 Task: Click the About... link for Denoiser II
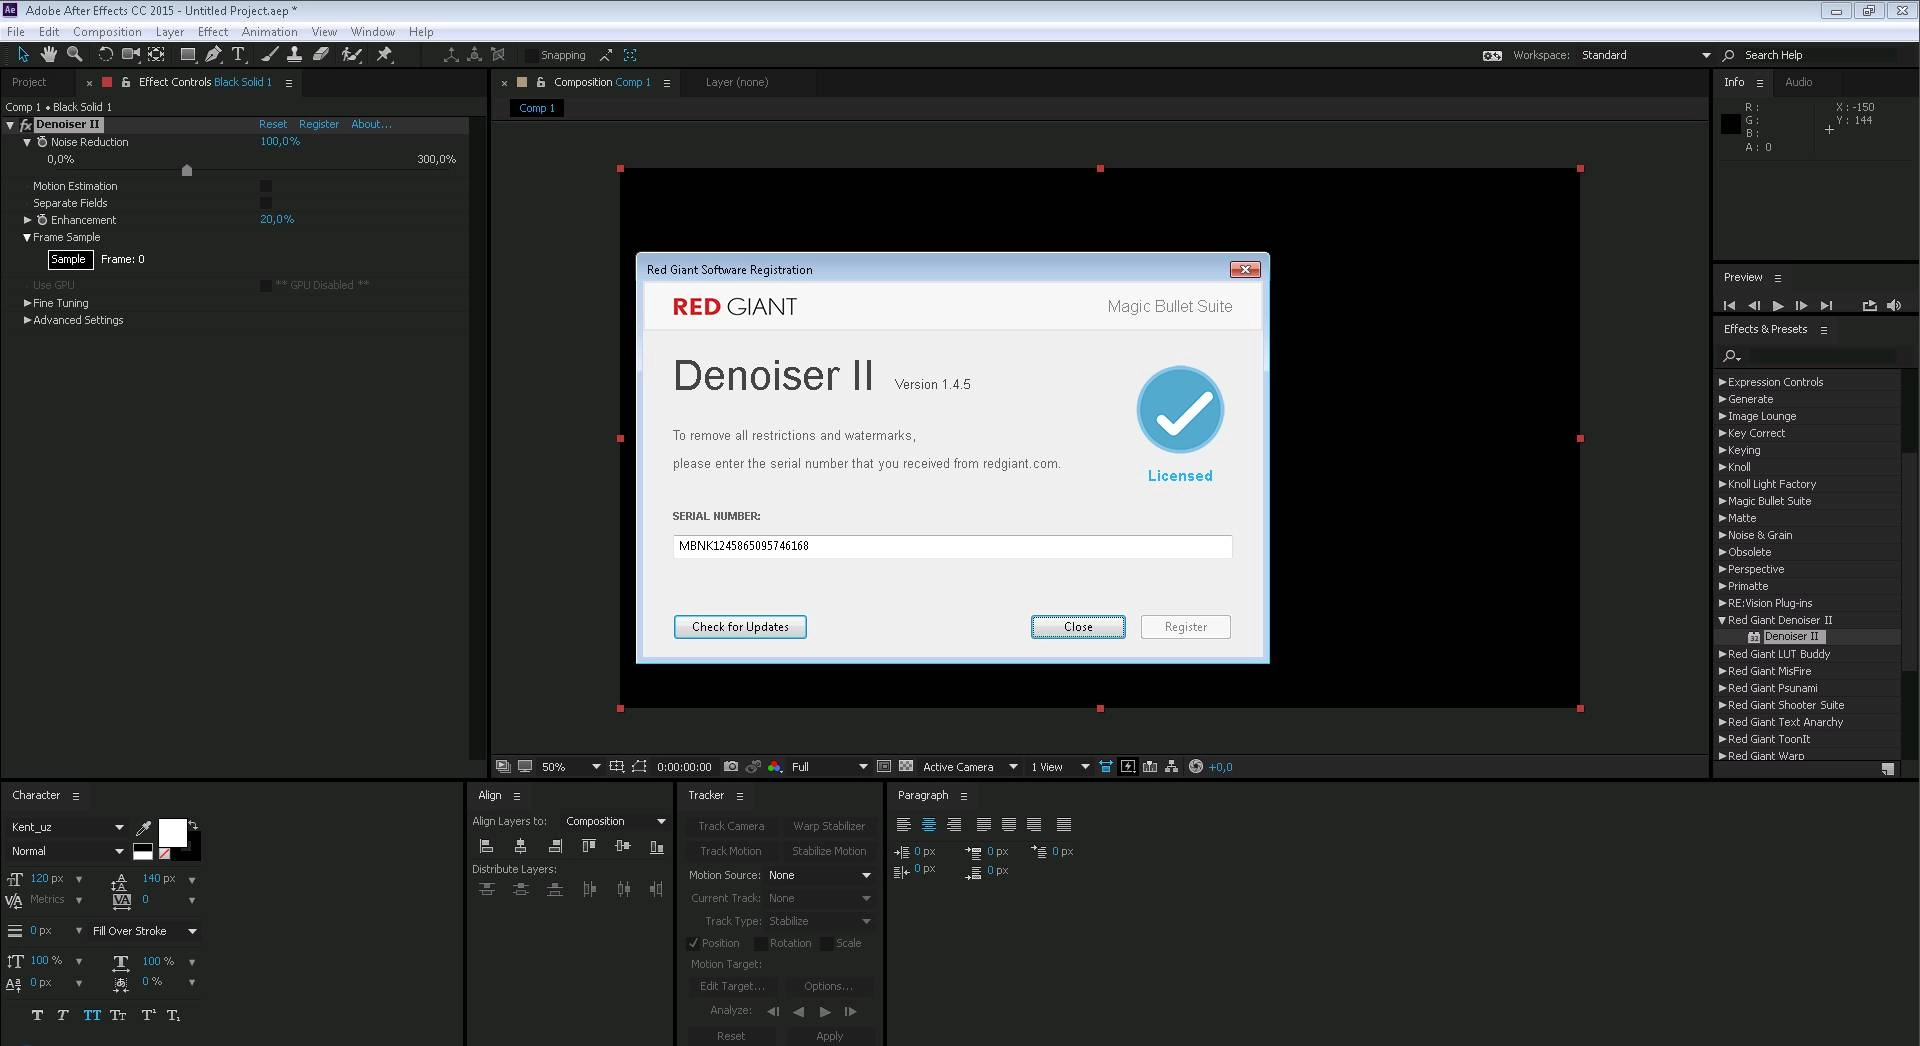[371, 124]
